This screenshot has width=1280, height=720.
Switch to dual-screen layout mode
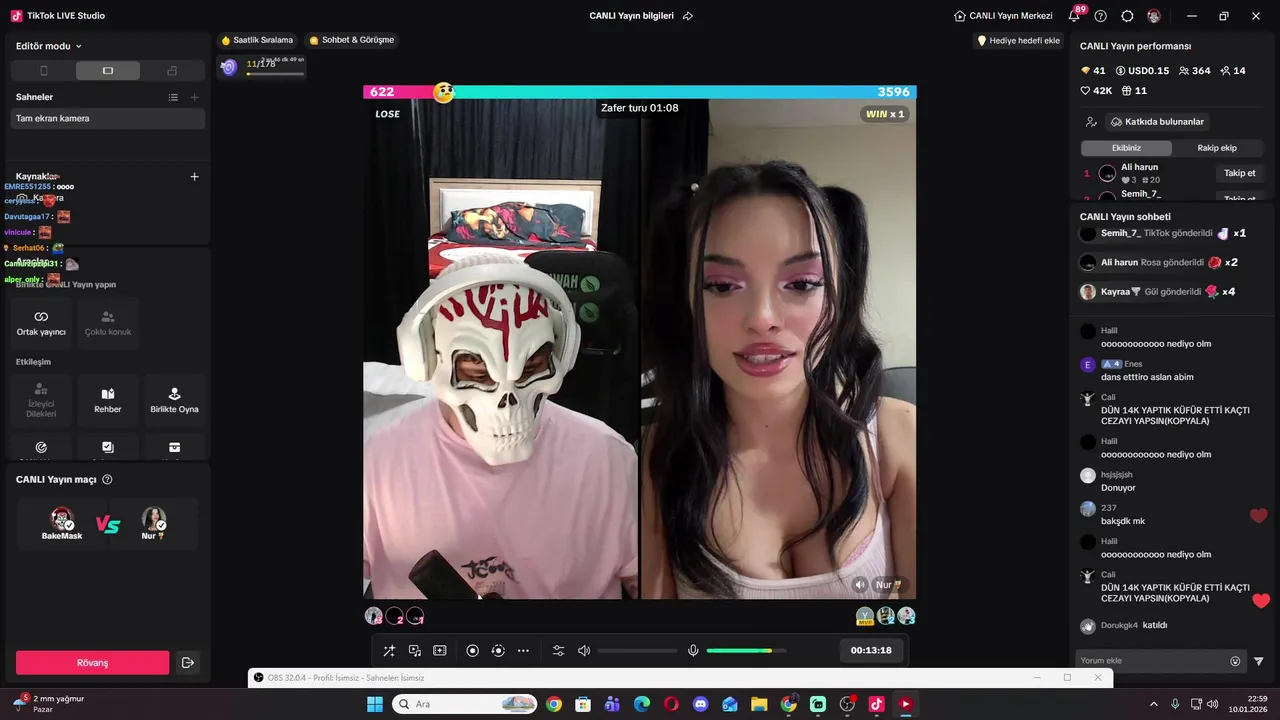click(172, 71)
